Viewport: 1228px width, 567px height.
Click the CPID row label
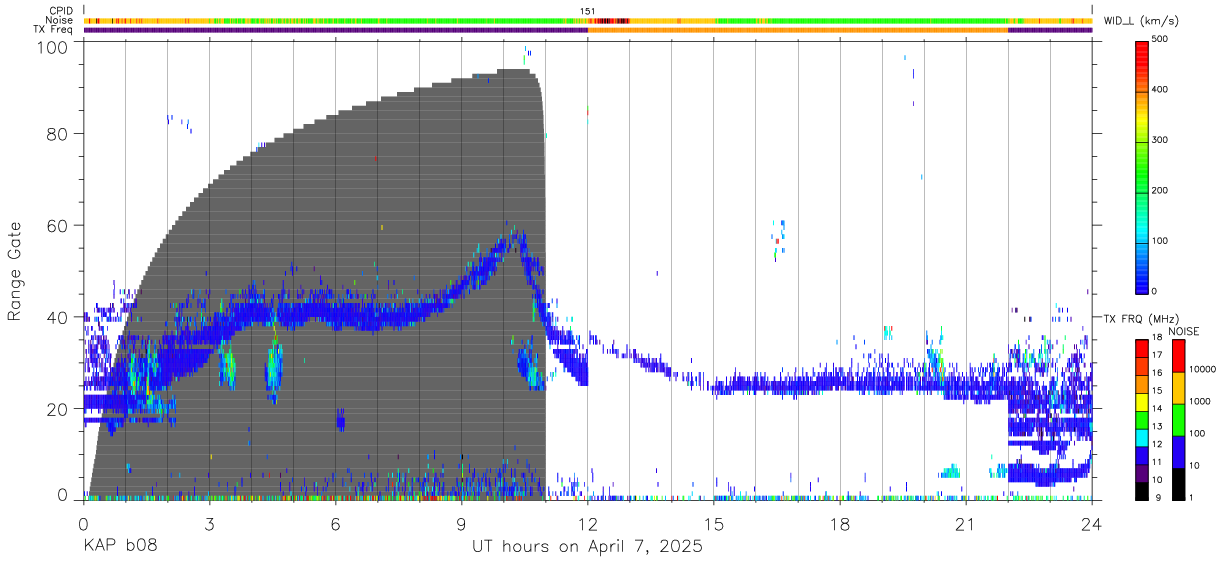[61, 11]
